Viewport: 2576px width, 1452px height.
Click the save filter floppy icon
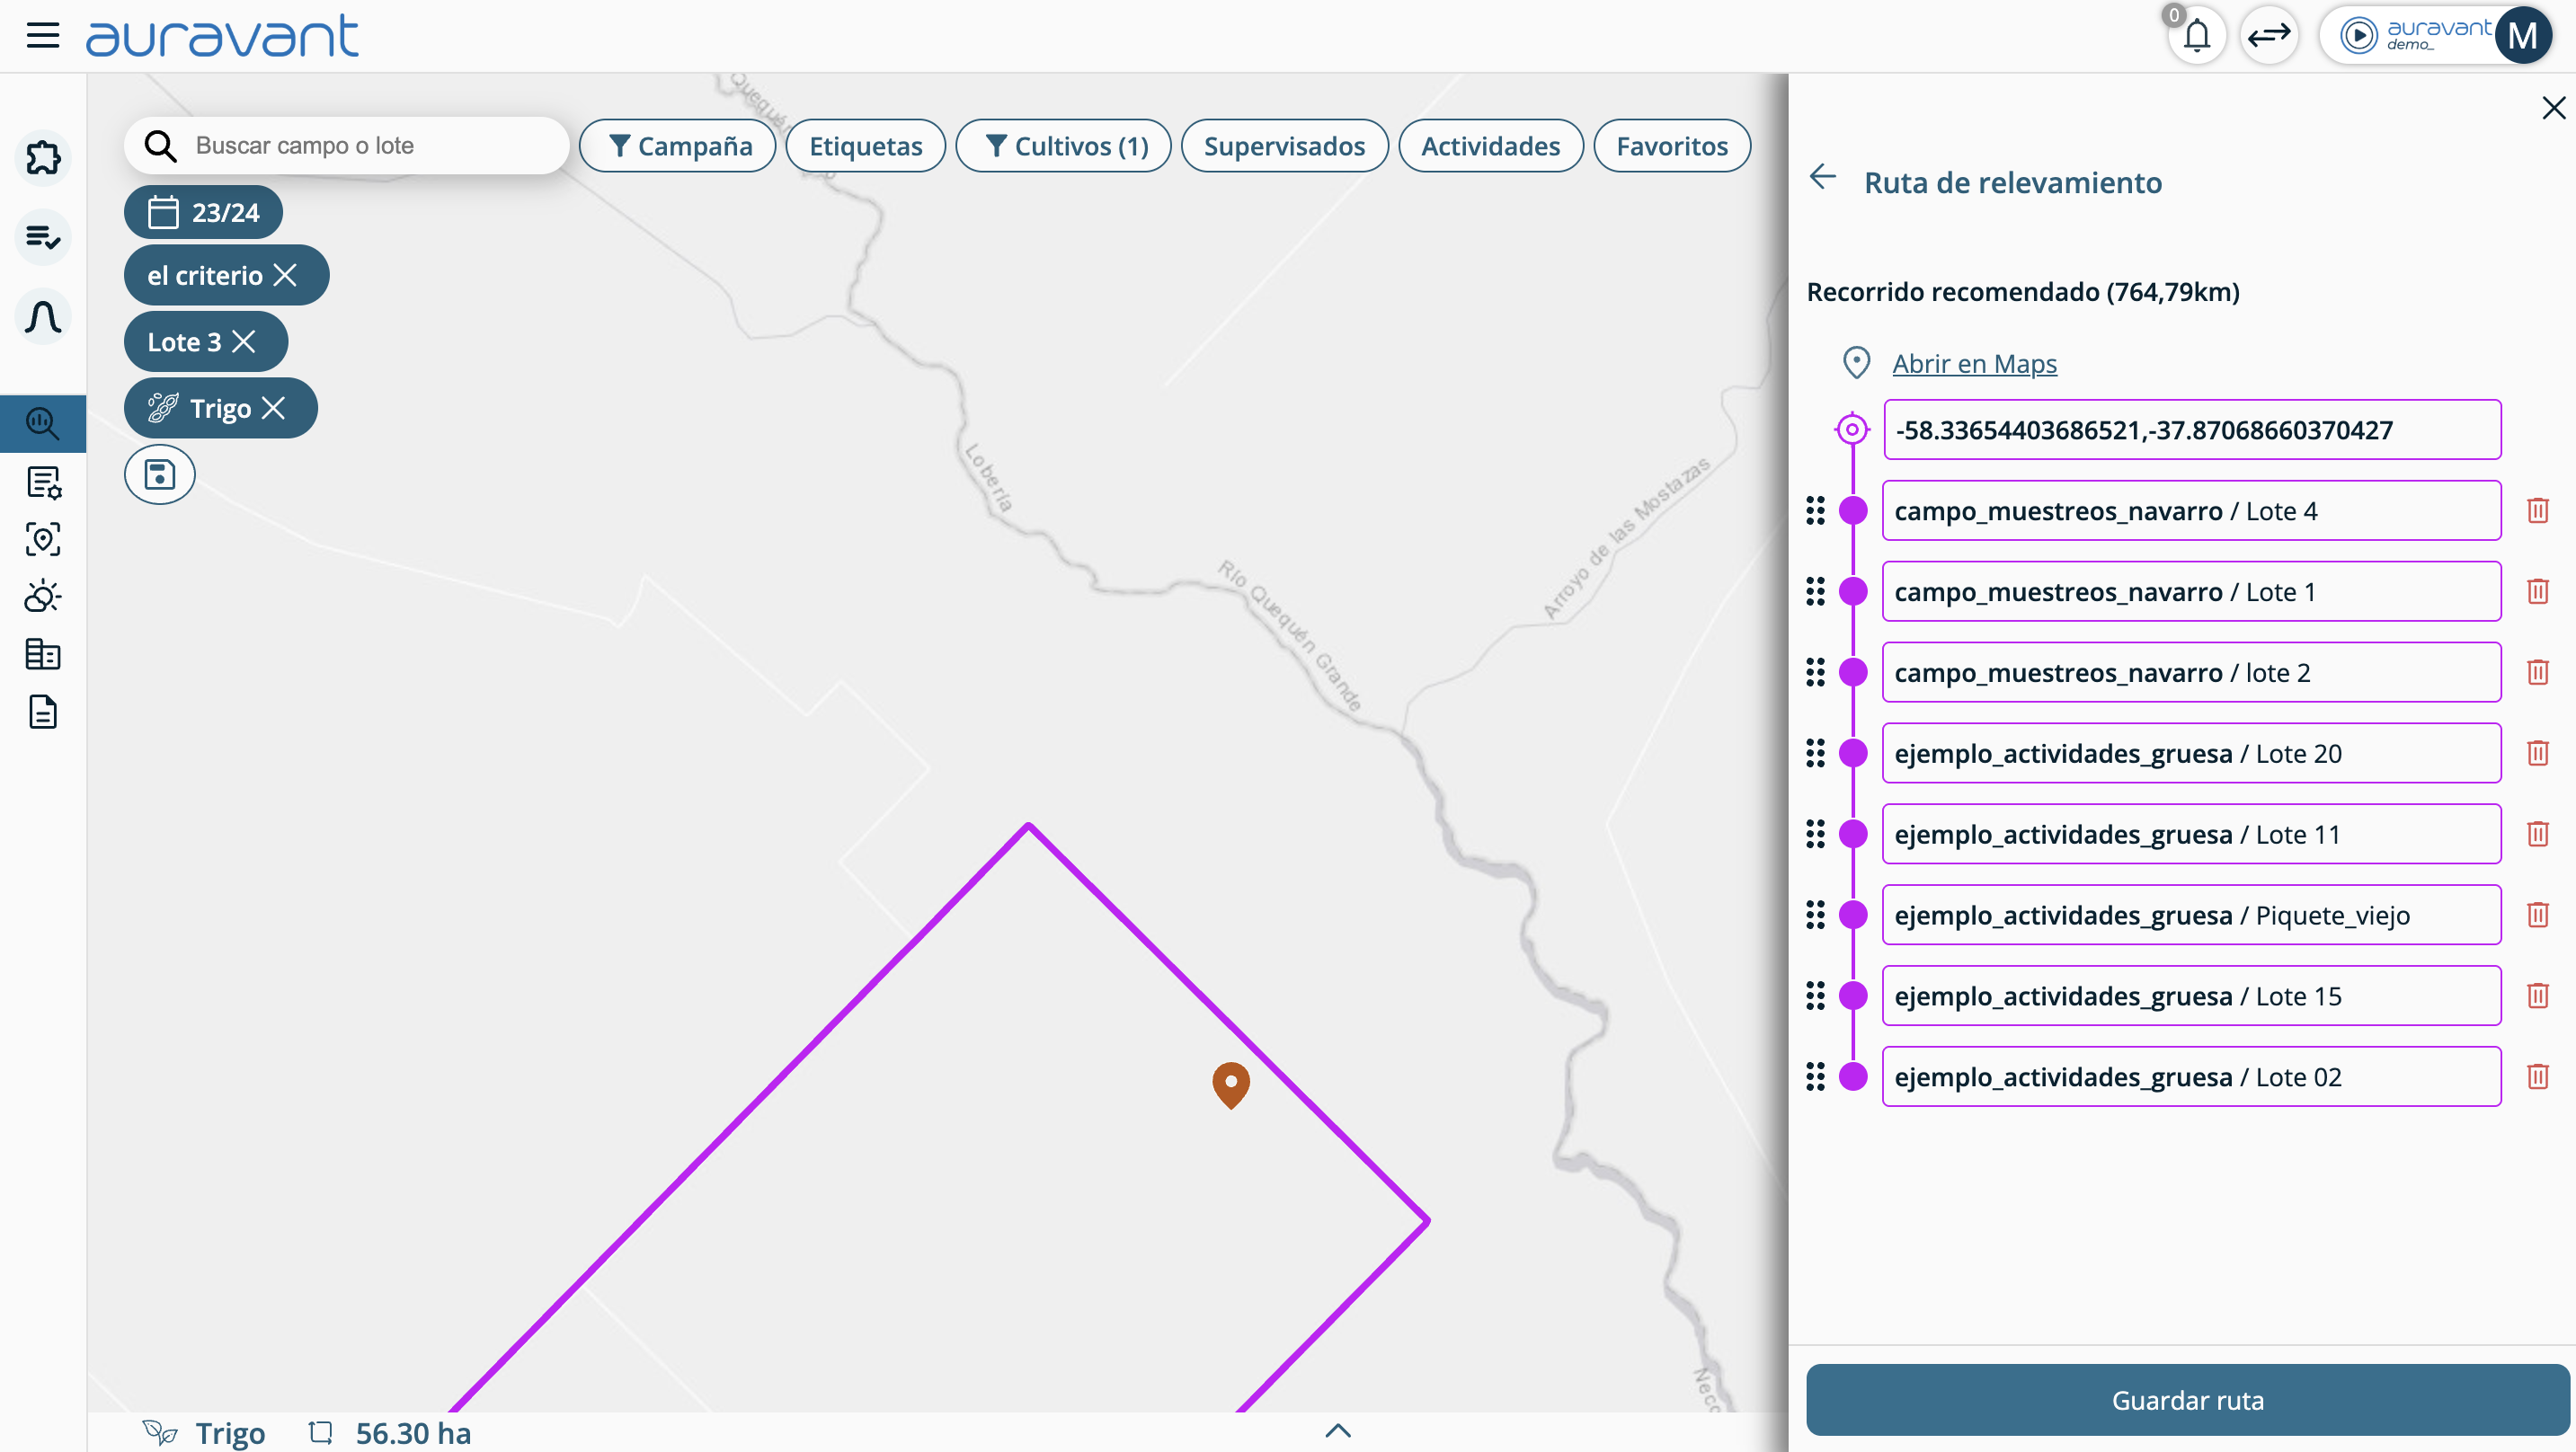160,474
